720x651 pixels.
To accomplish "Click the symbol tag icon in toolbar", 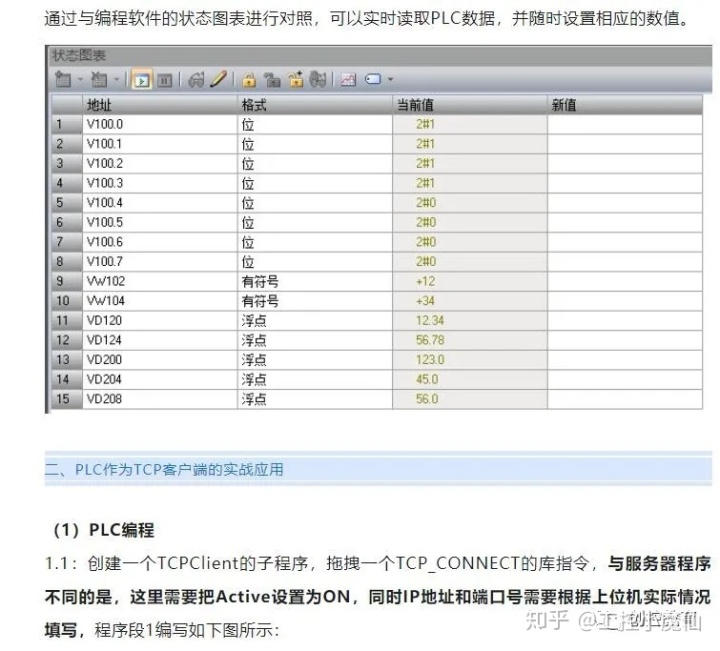I will coord(373,79).
